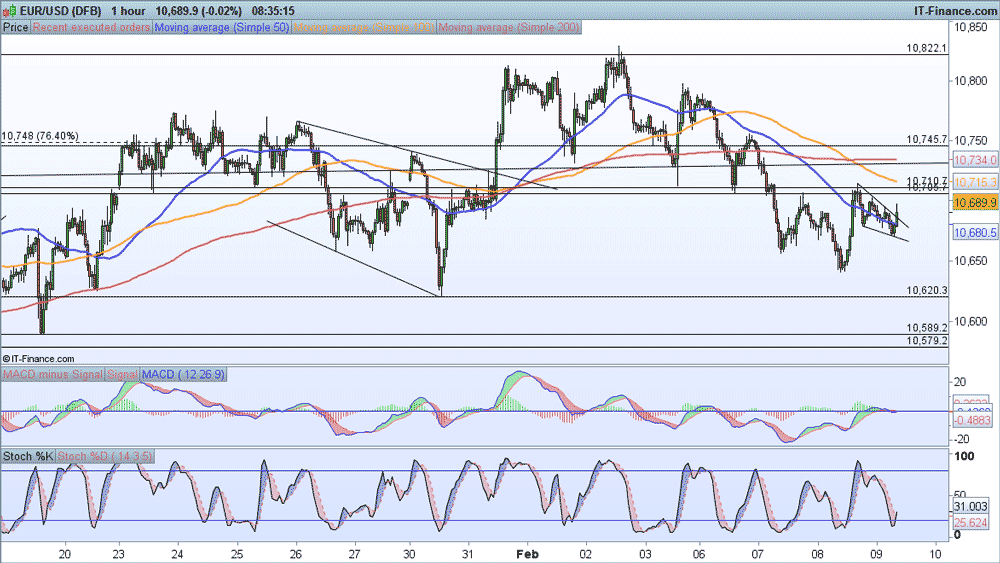Click the 10,600 price axis label
The image size is (1000, 563).
point(971,321)
